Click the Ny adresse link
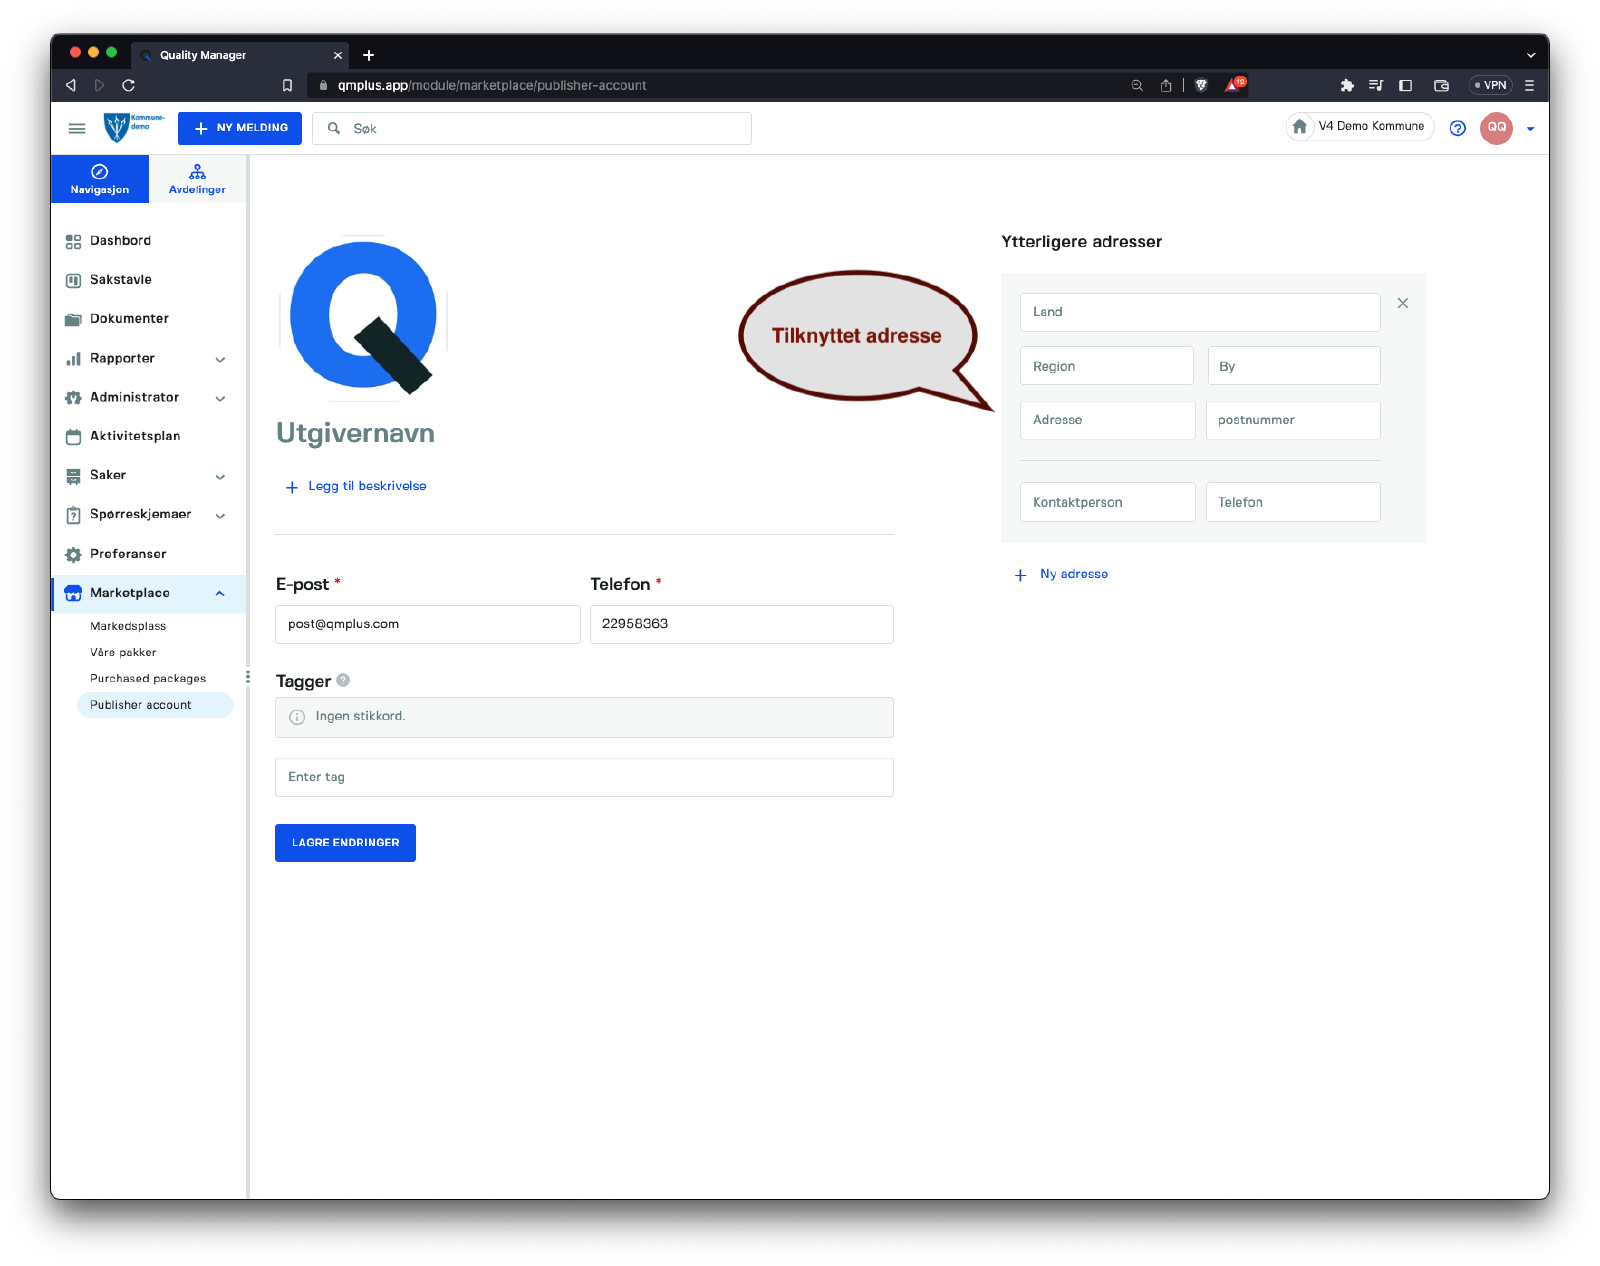Image resolution: width=1600 pixels, height=1266 pixels. pos(1073,574)
